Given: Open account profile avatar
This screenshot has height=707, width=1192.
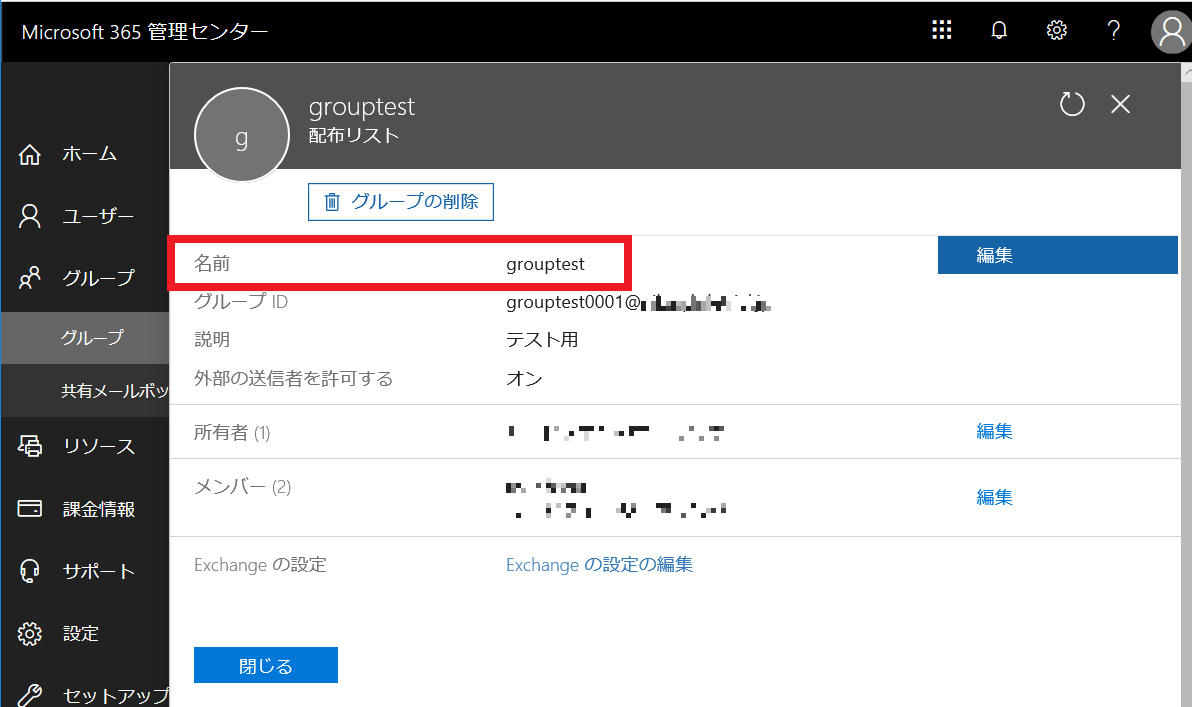Looking at the screenshot, I should (x=1171, y=31).
